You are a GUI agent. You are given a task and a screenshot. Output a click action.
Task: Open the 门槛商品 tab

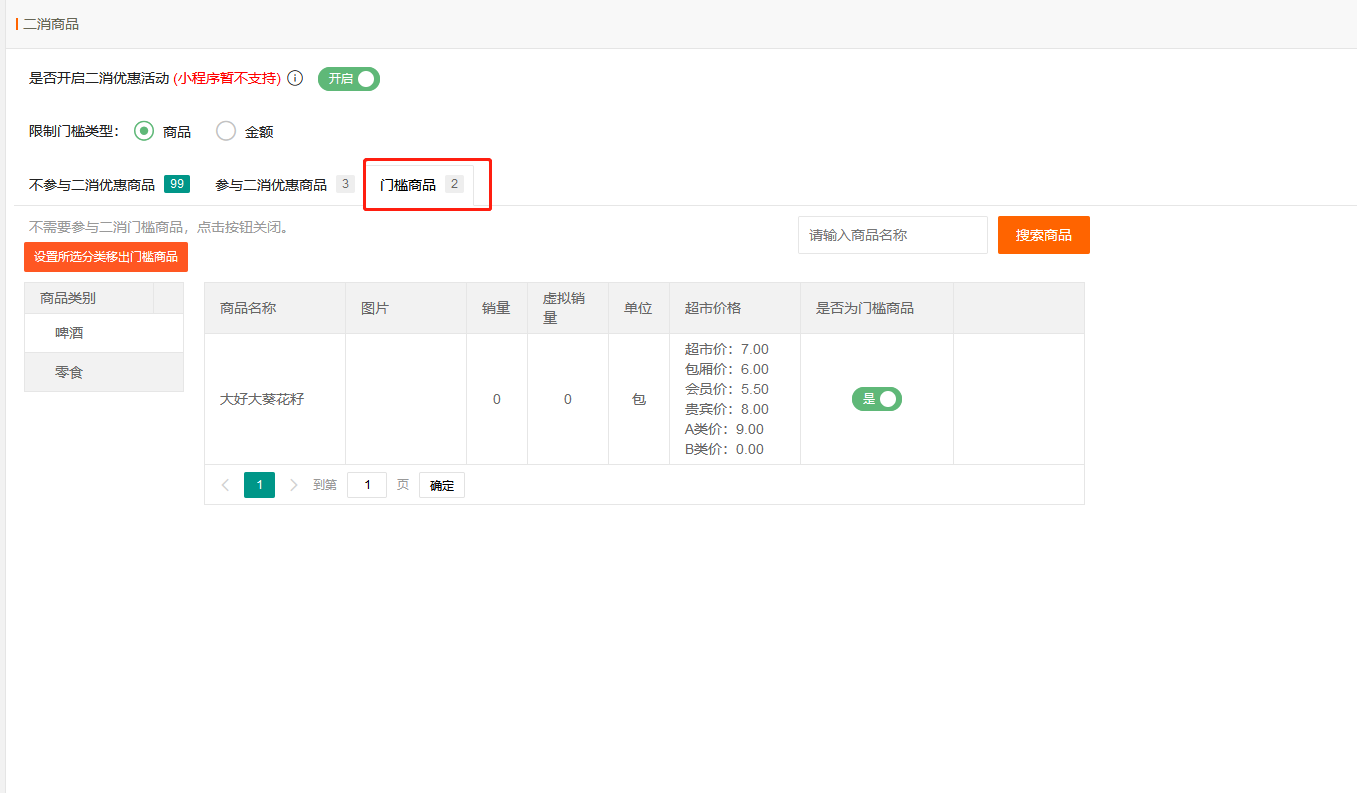click(x=421, y=185)
